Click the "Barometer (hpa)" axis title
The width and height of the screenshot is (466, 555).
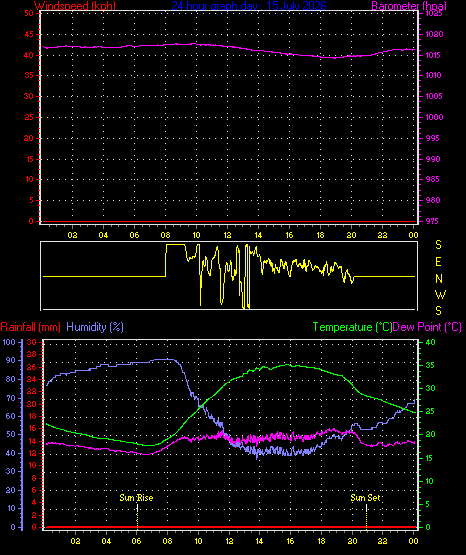409,6
